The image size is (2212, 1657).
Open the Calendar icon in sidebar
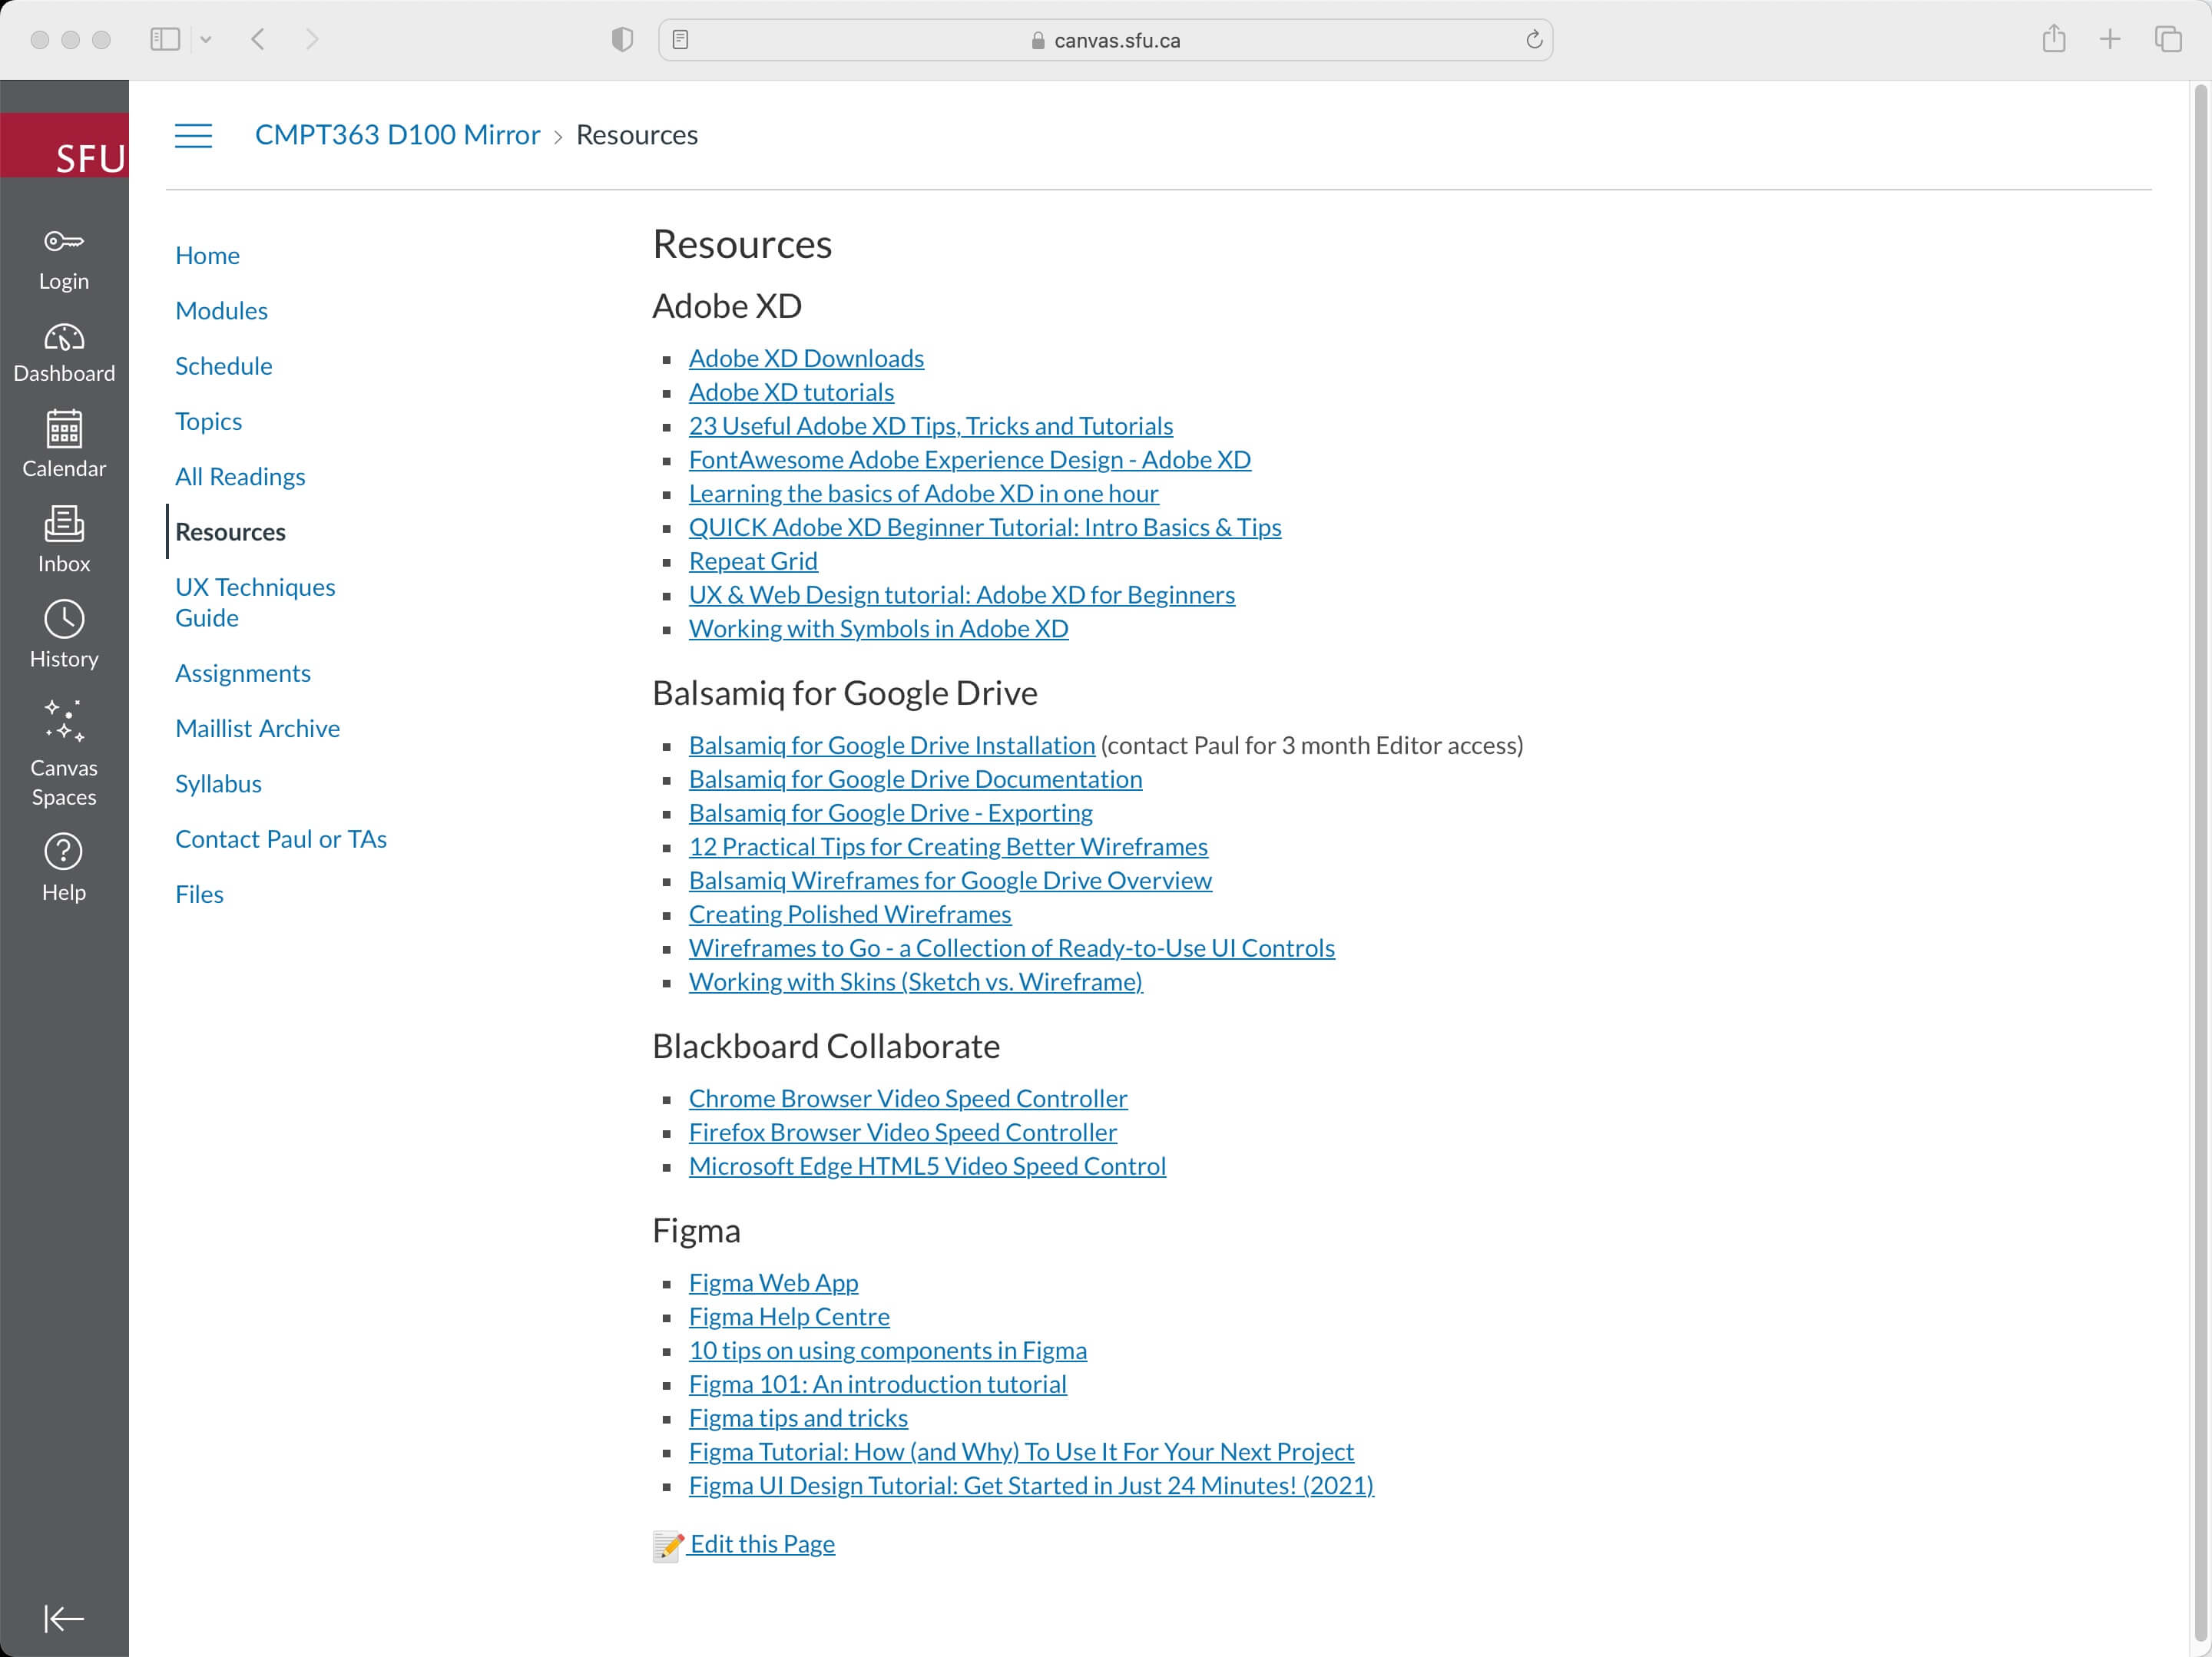coord(64,430)
